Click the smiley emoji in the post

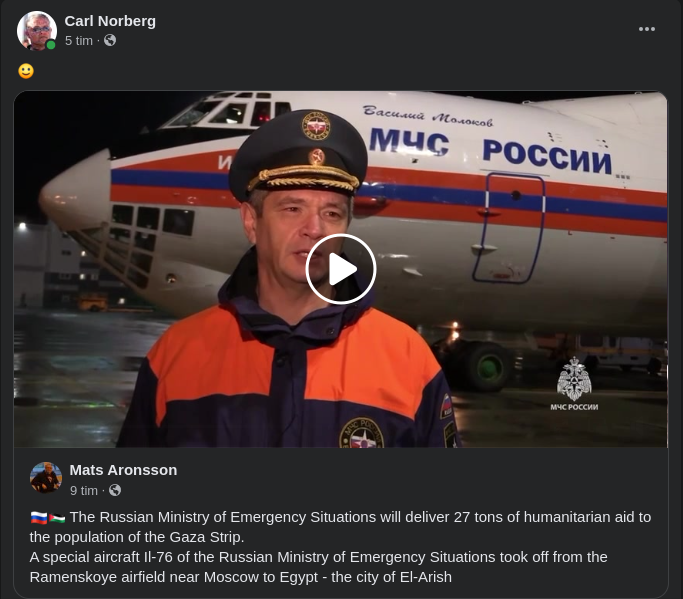point(26,71)
